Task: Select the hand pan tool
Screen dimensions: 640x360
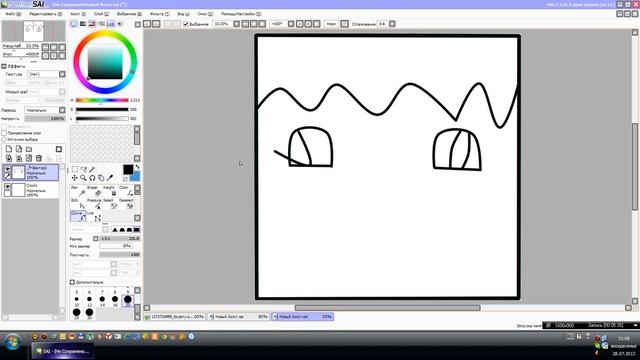Action: (101, 178)
